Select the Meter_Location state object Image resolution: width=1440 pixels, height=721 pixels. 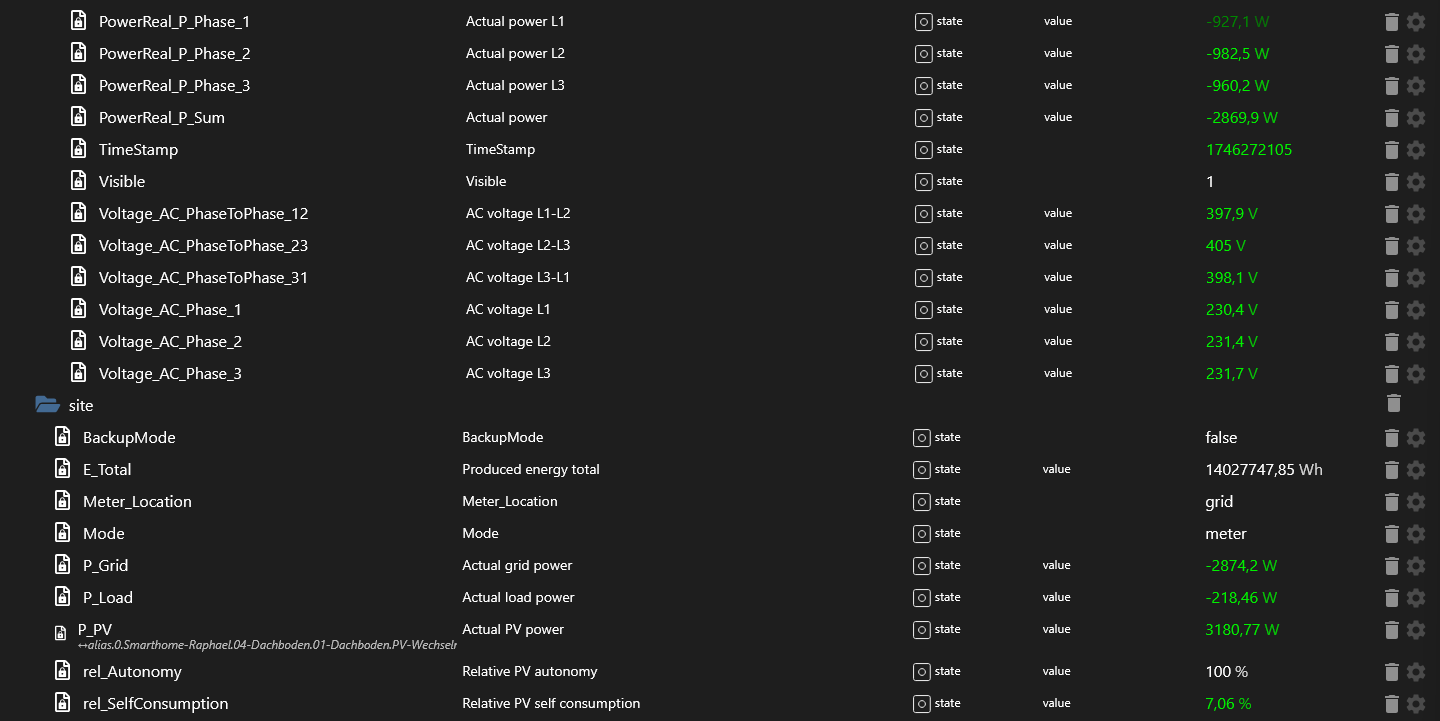[137, 502]
